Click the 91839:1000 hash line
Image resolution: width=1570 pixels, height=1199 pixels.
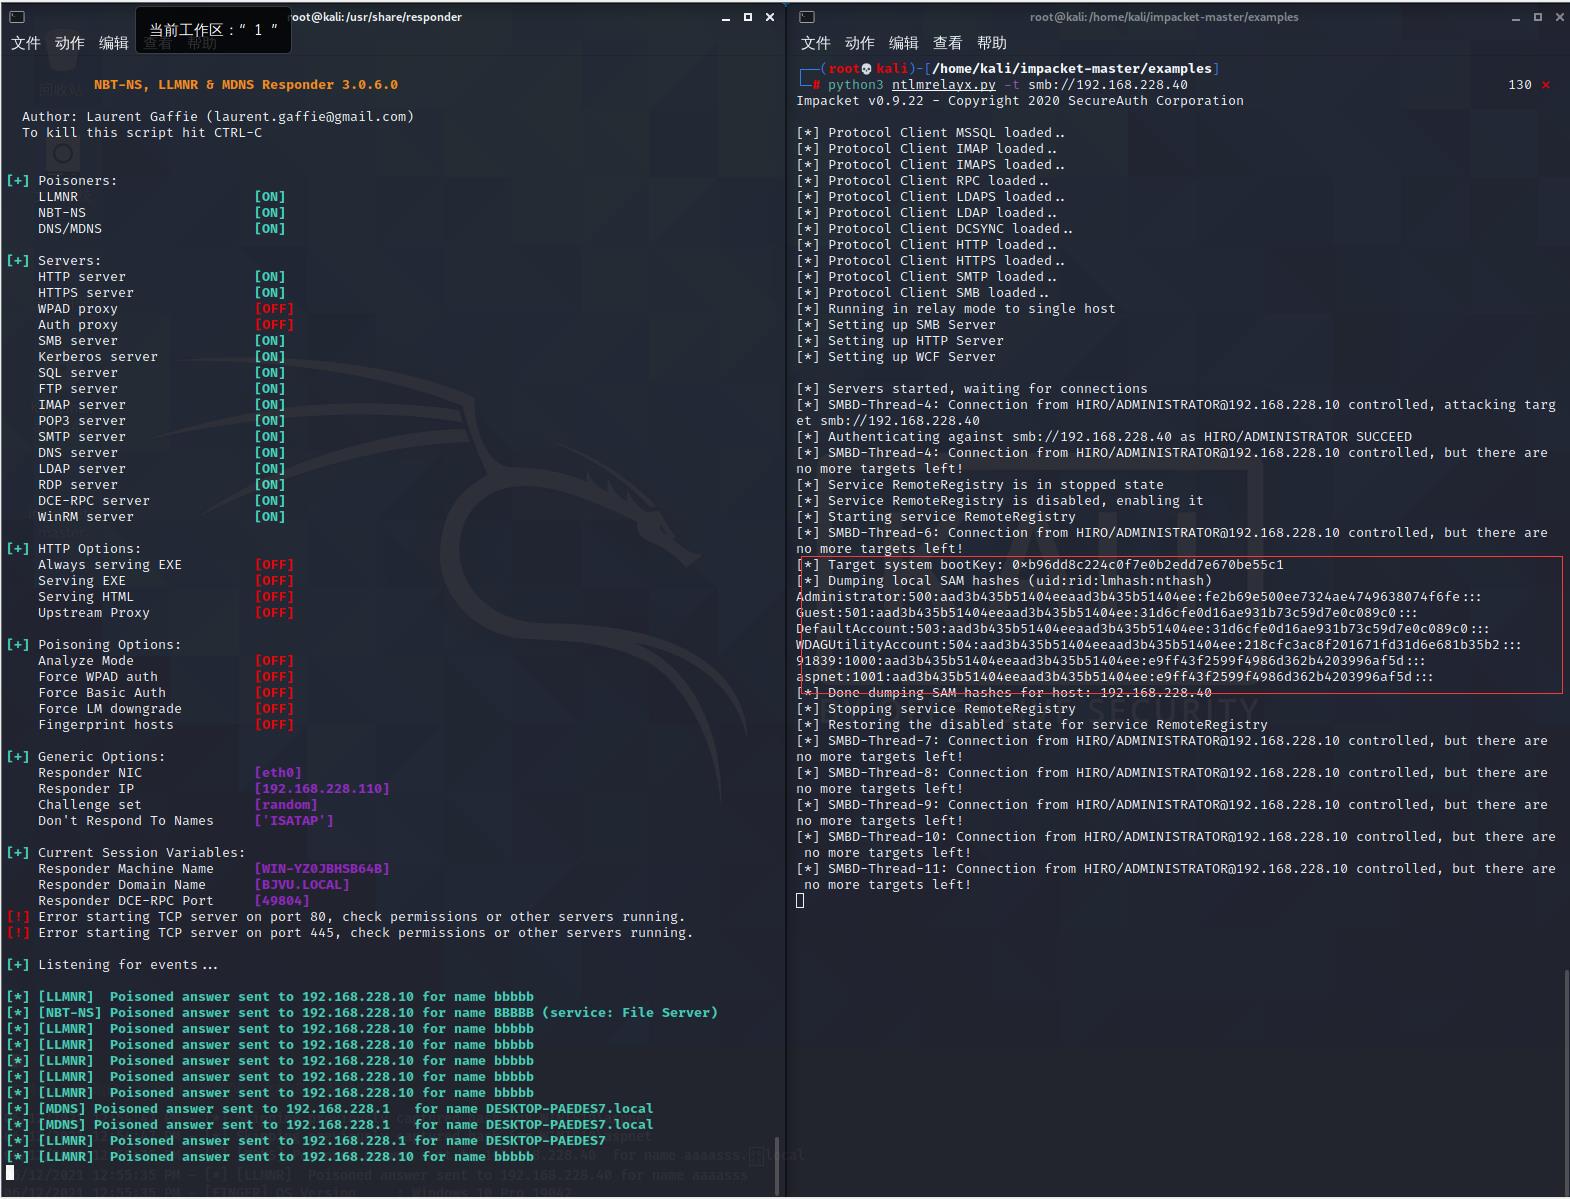click(1111, 661)
